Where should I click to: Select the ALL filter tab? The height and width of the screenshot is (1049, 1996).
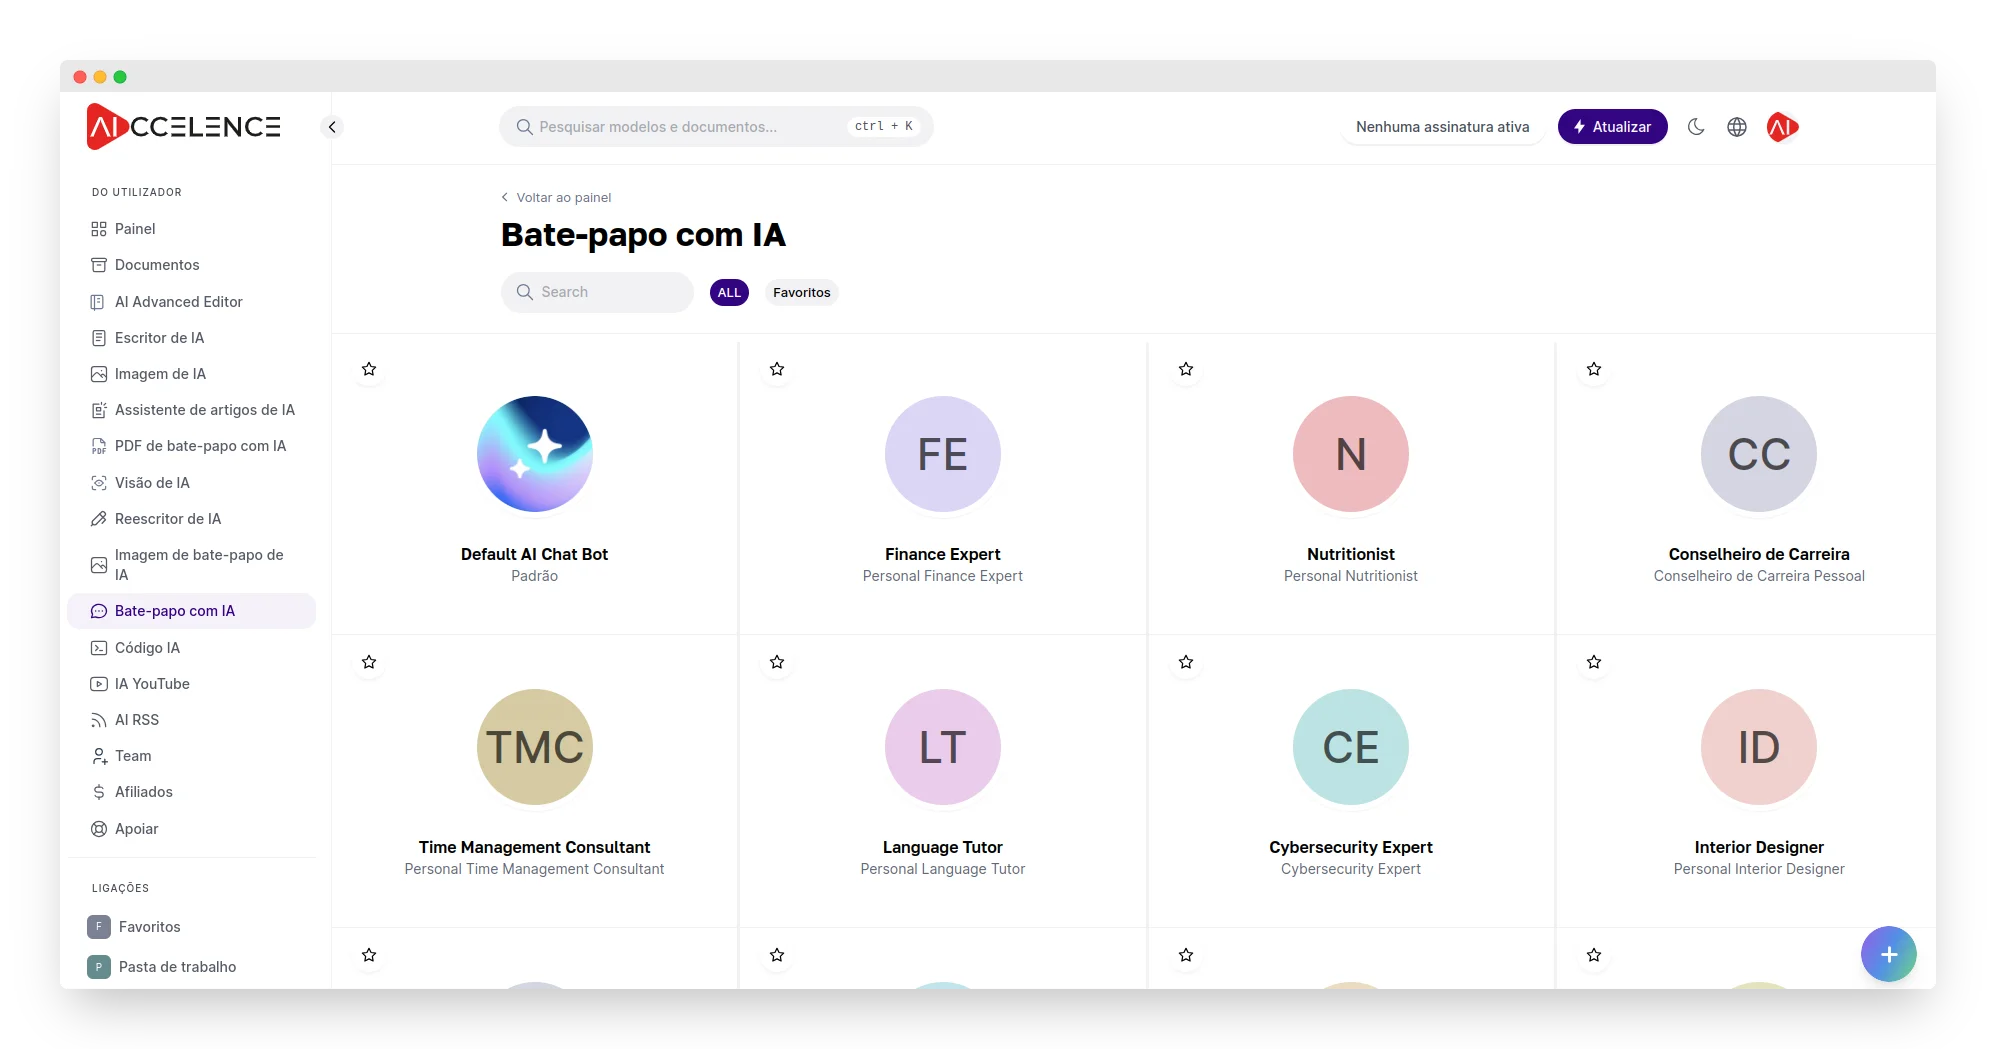(x=729, y=293)
